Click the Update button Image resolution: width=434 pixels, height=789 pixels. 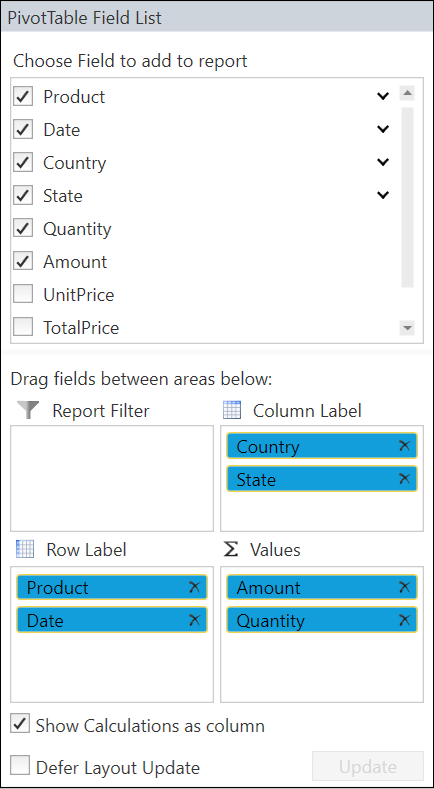click(368, 767)
